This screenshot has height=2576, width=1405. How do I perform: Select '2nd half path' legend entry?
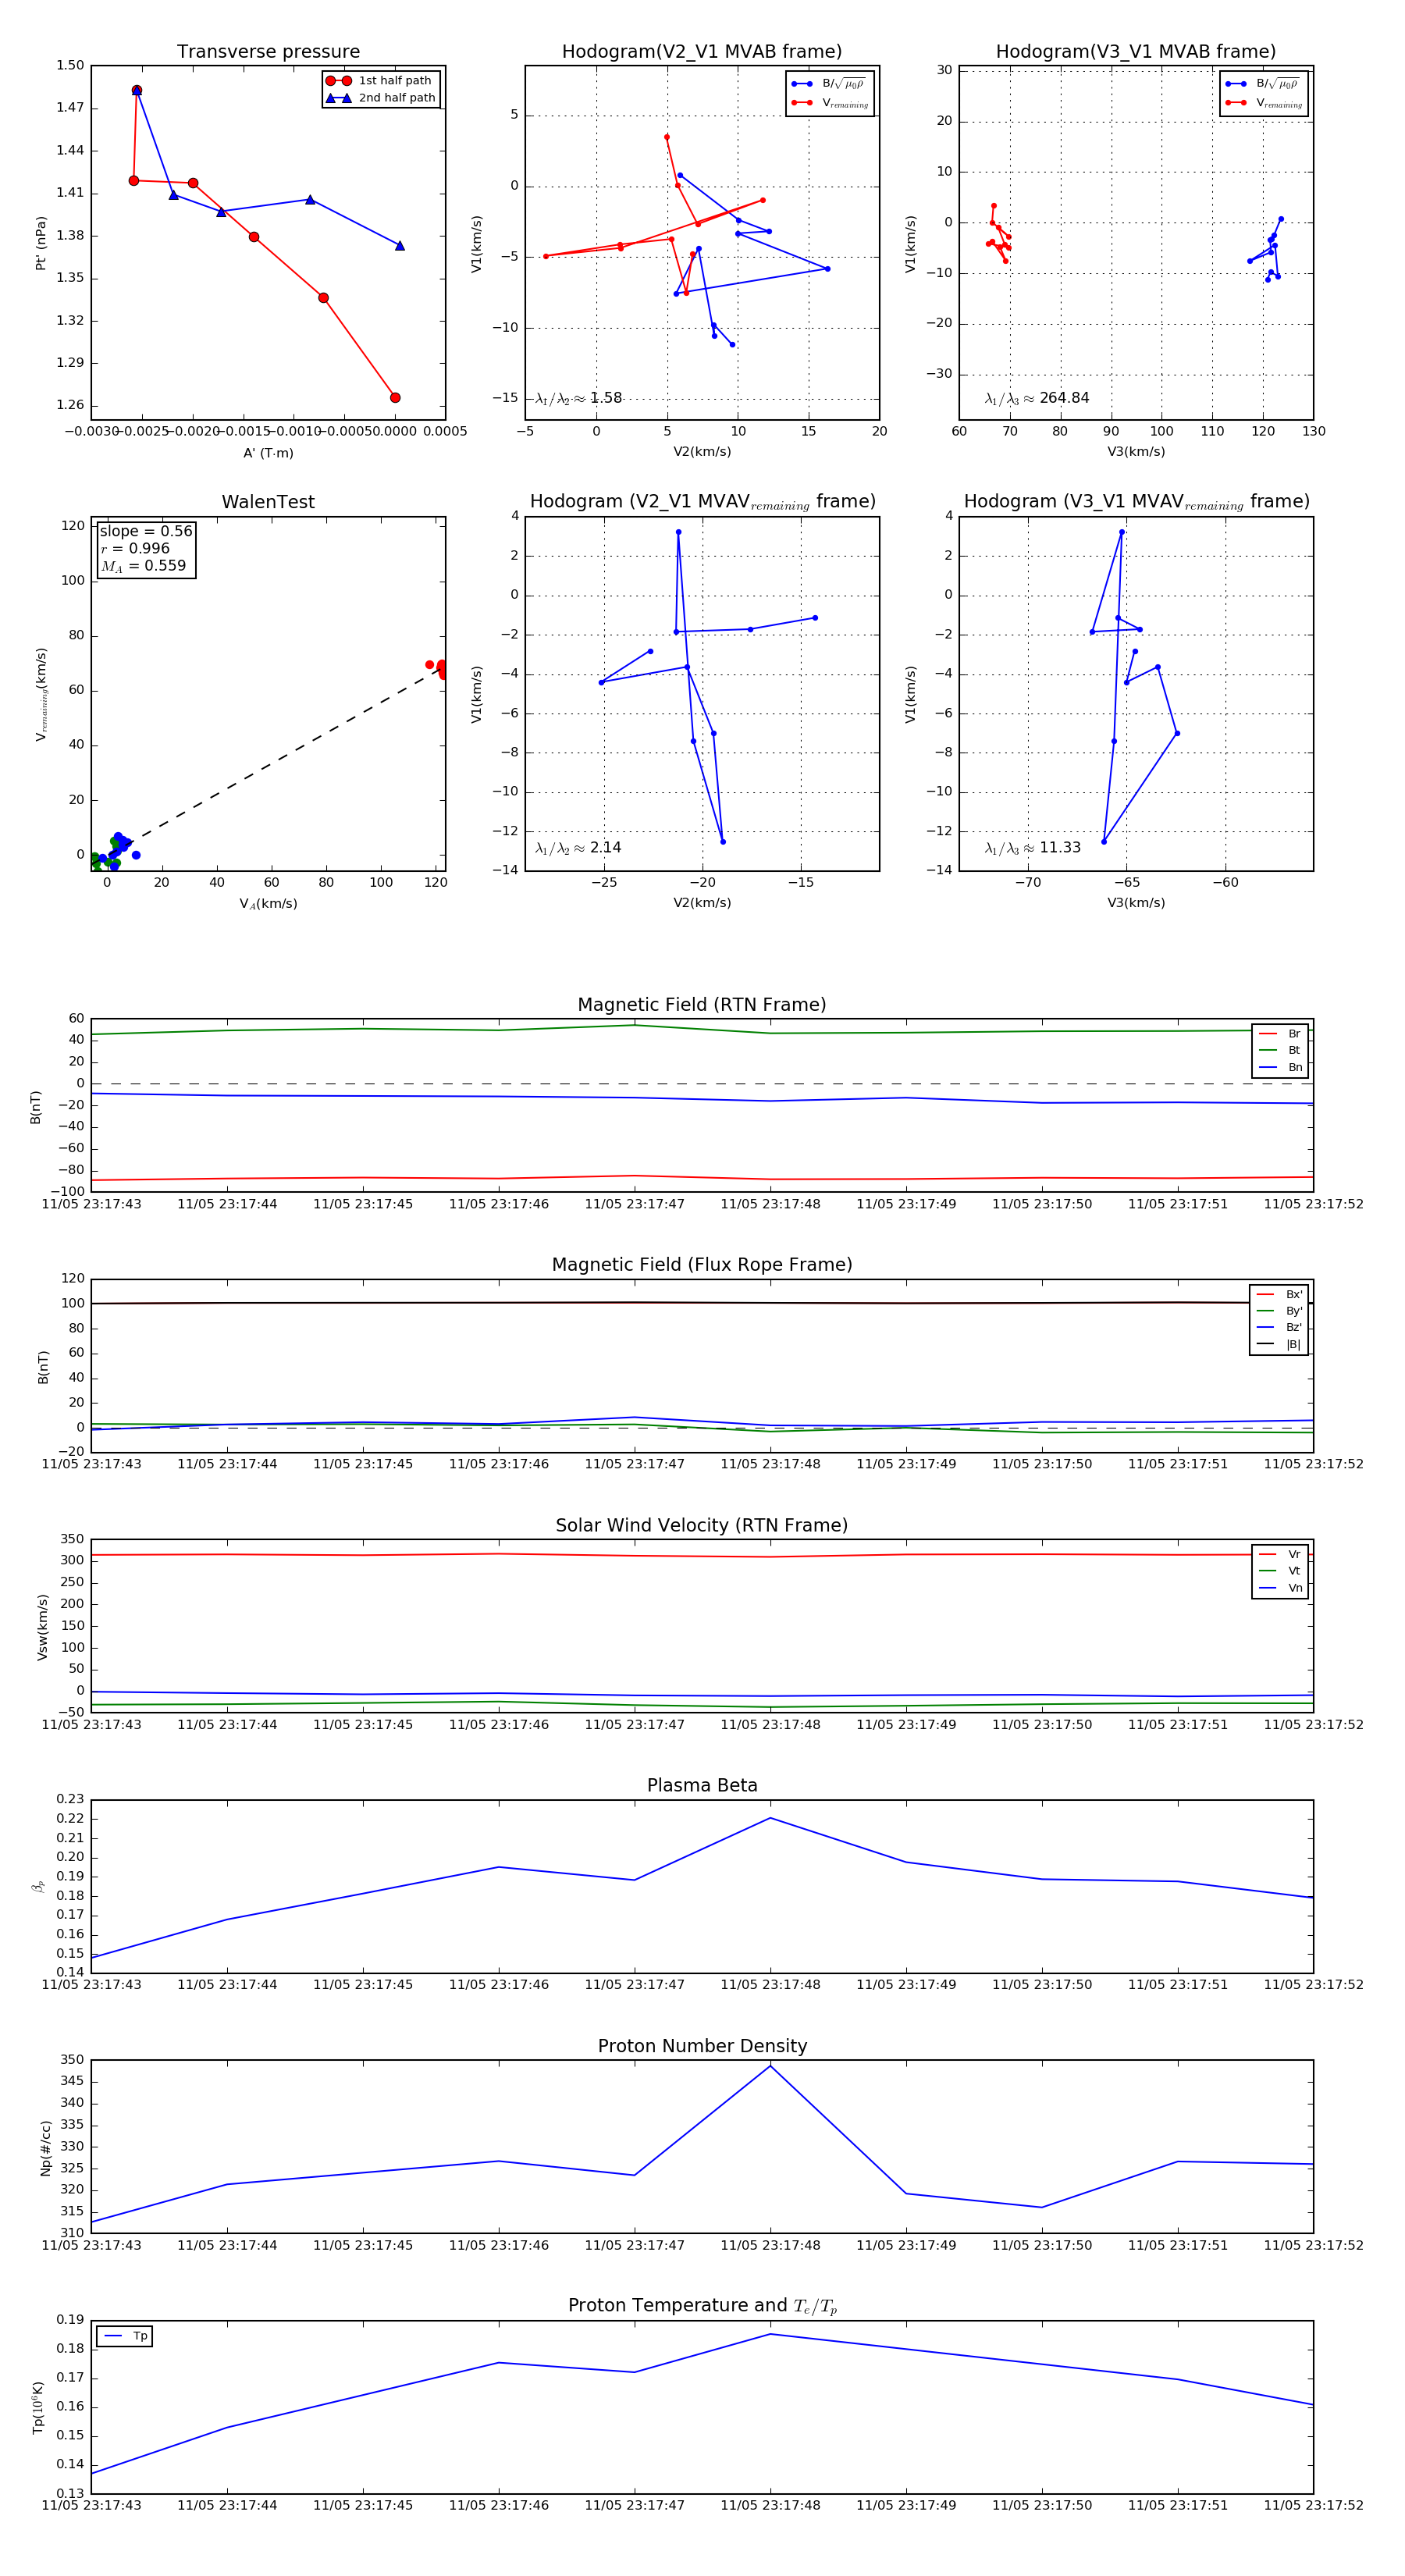click(x=381, y=97)
